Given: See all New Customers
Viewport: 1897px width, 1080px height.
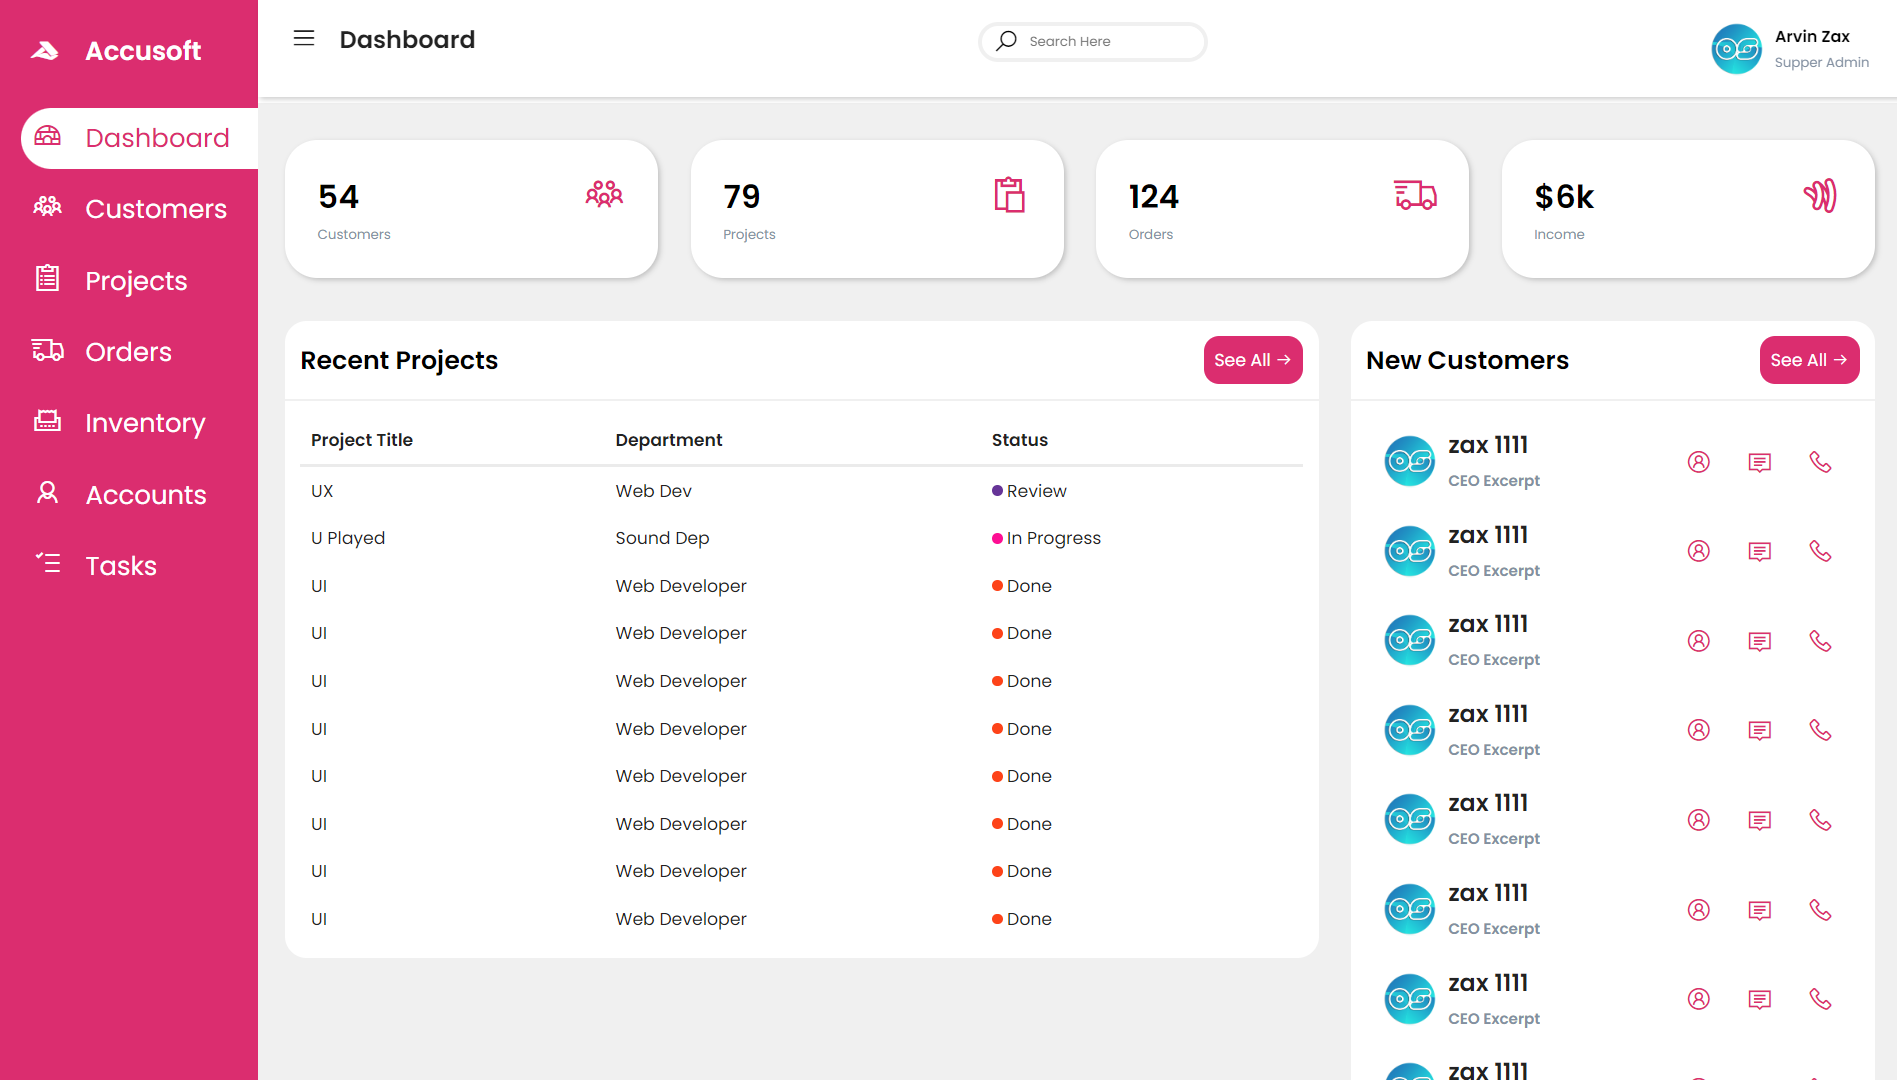Looking at the screenshot, I should [x=1808, y=360].
